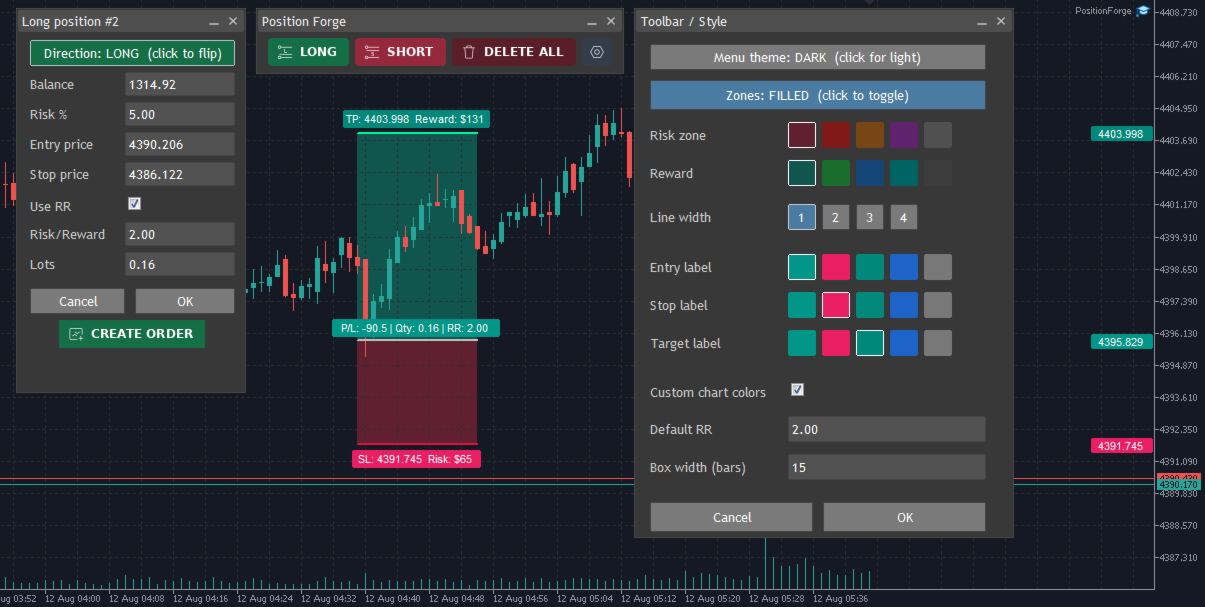Click the SHORT position button
Image resolution: width=1205 pixels, height=607 pixels.
400,52
